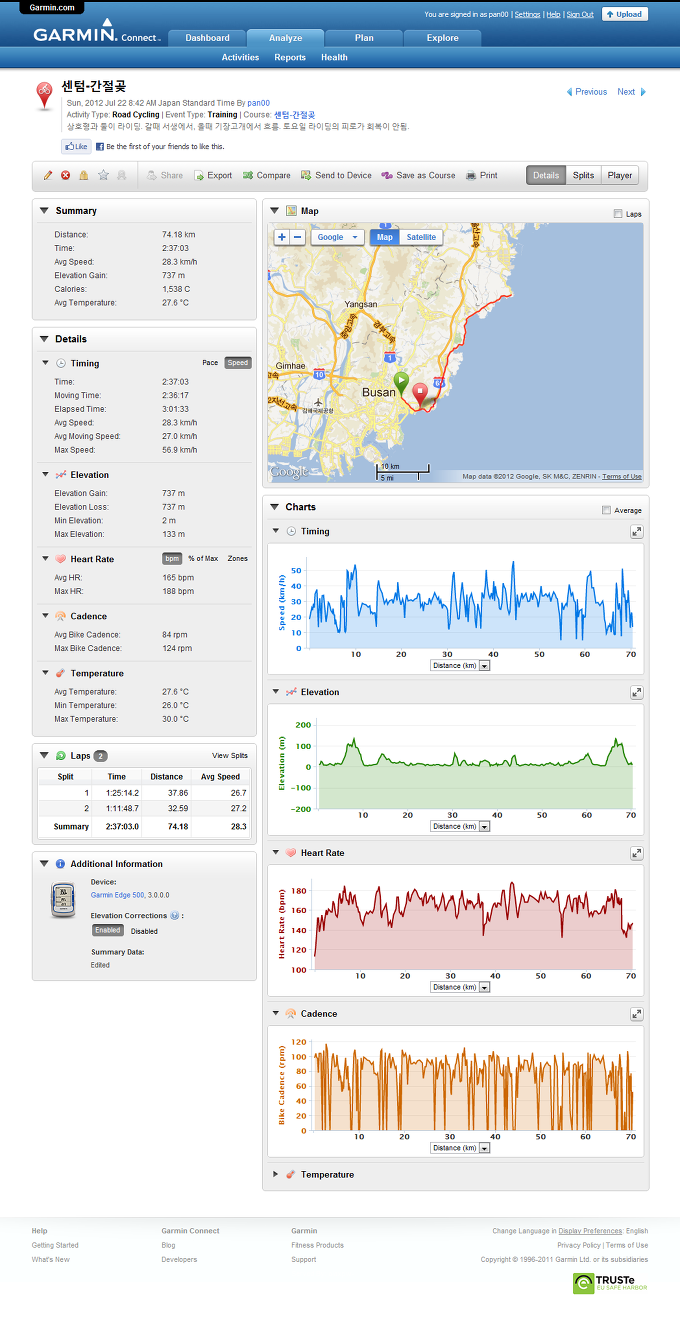
Task: Collapse the Additional Information panel
Action: click(x=44, y=864)
